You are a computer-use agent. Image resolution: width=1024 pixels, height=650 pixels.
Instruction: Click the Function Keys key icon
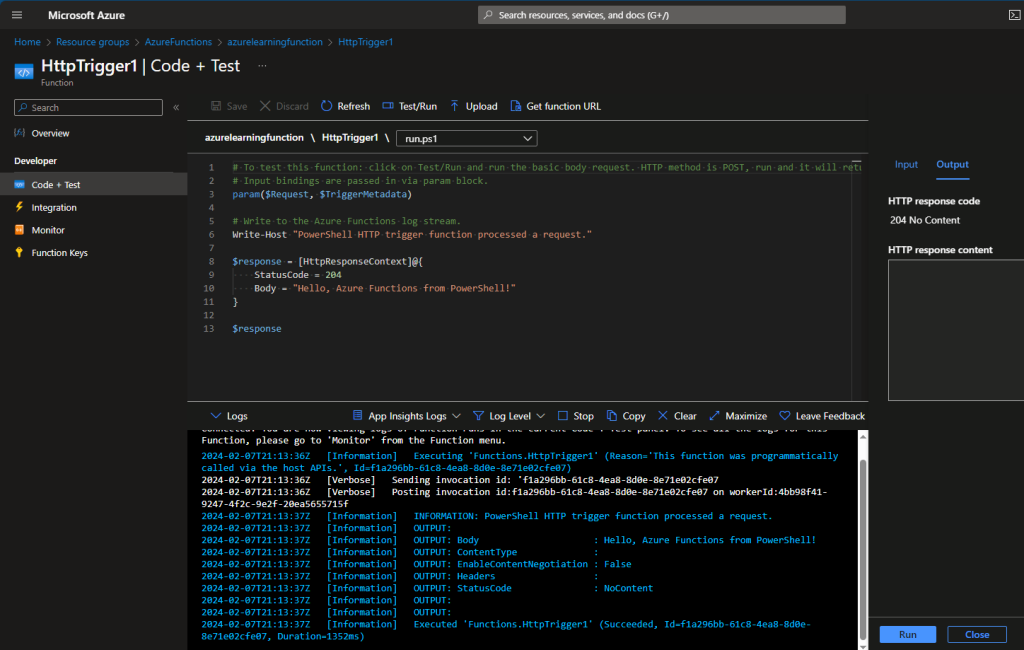(x=20, y=253)
